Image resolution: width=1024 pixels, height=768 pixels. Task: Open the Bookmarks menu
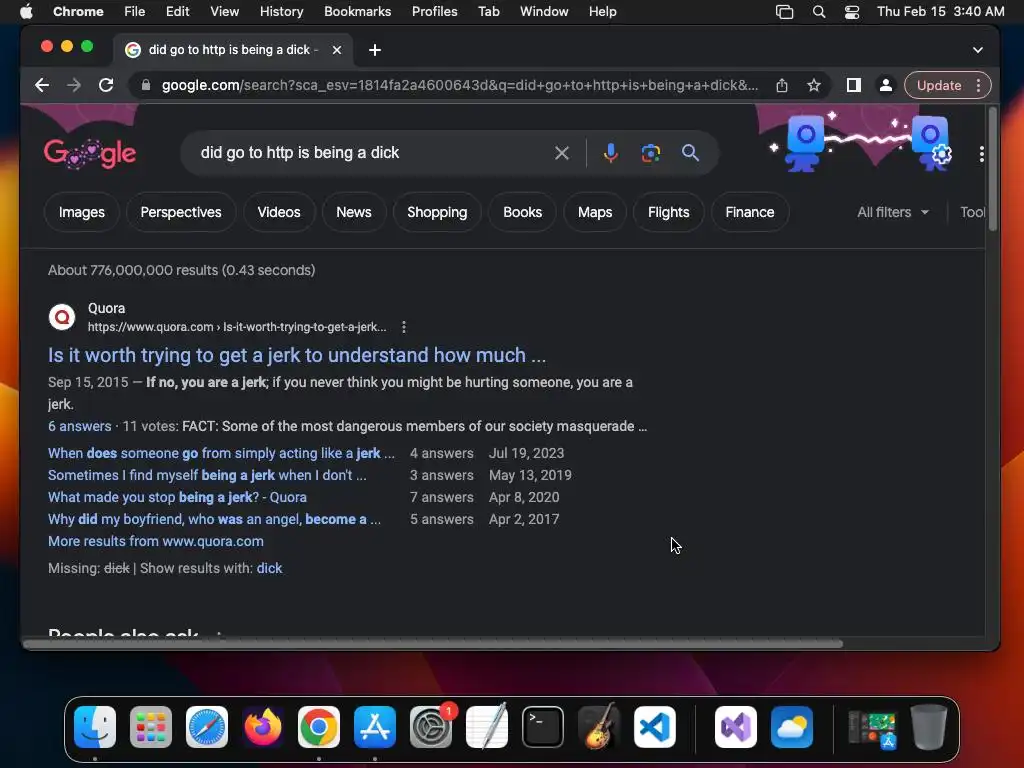click(357, 12)
